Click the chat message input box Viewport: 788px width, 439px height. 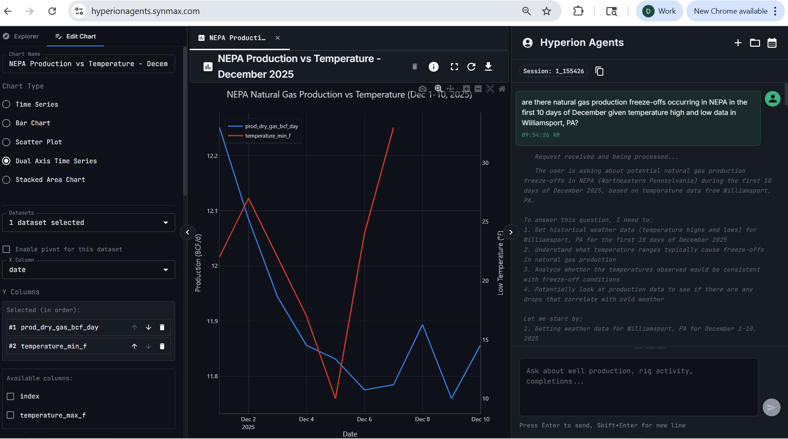coord(638,386)
